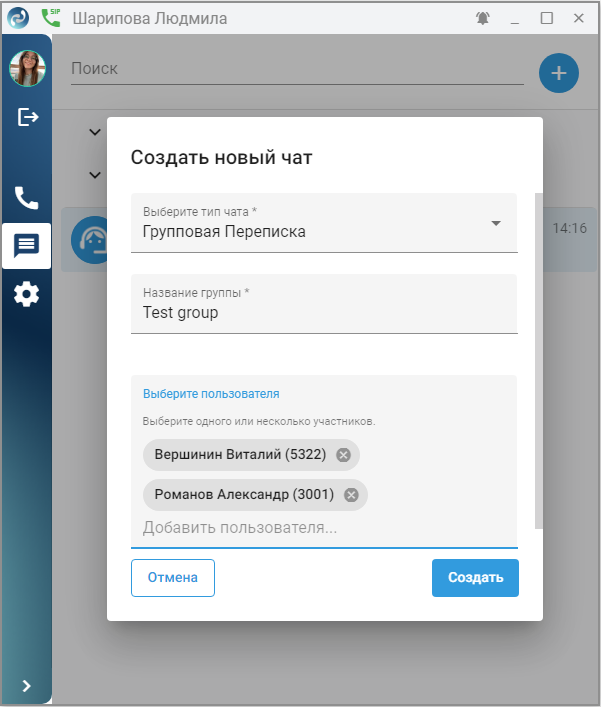Click the SIP phone status icon
The width and height of the screenshot is (601, 707).
(50, 17)
